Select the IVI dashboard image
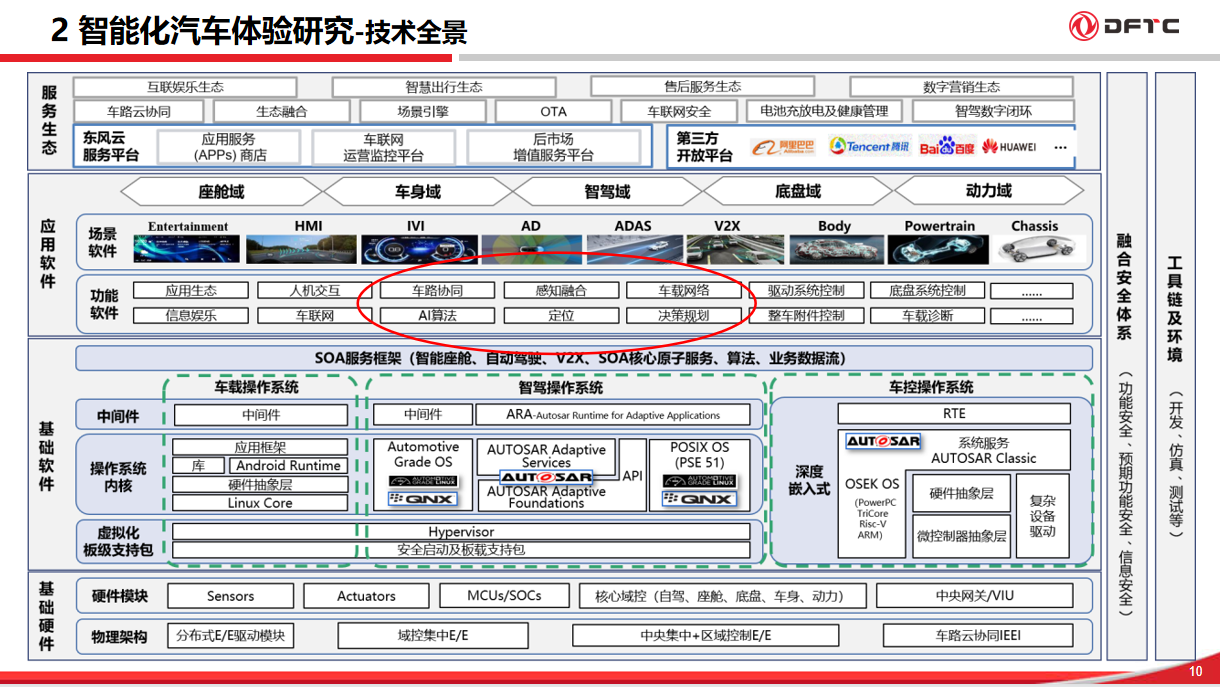 [417, 248]
